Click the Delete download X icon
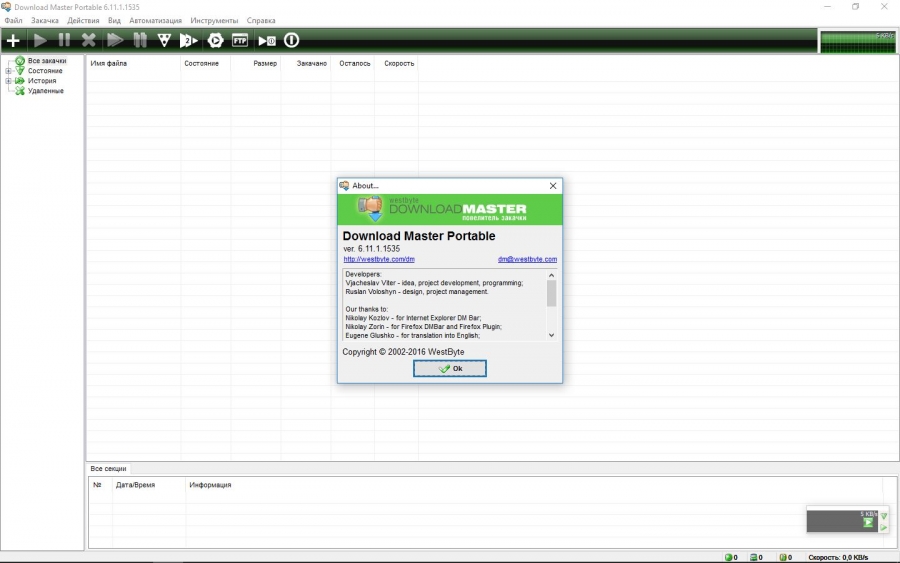The height and width of the screenshot is (563, 900). 88,41
